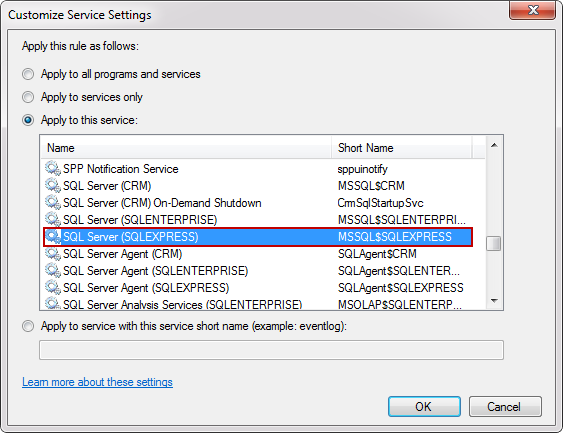This screenshot has width=563, height=433.
Task: Select 'SQL Server (SQLENTERPRISE)' service name
Action: (140, 219)
